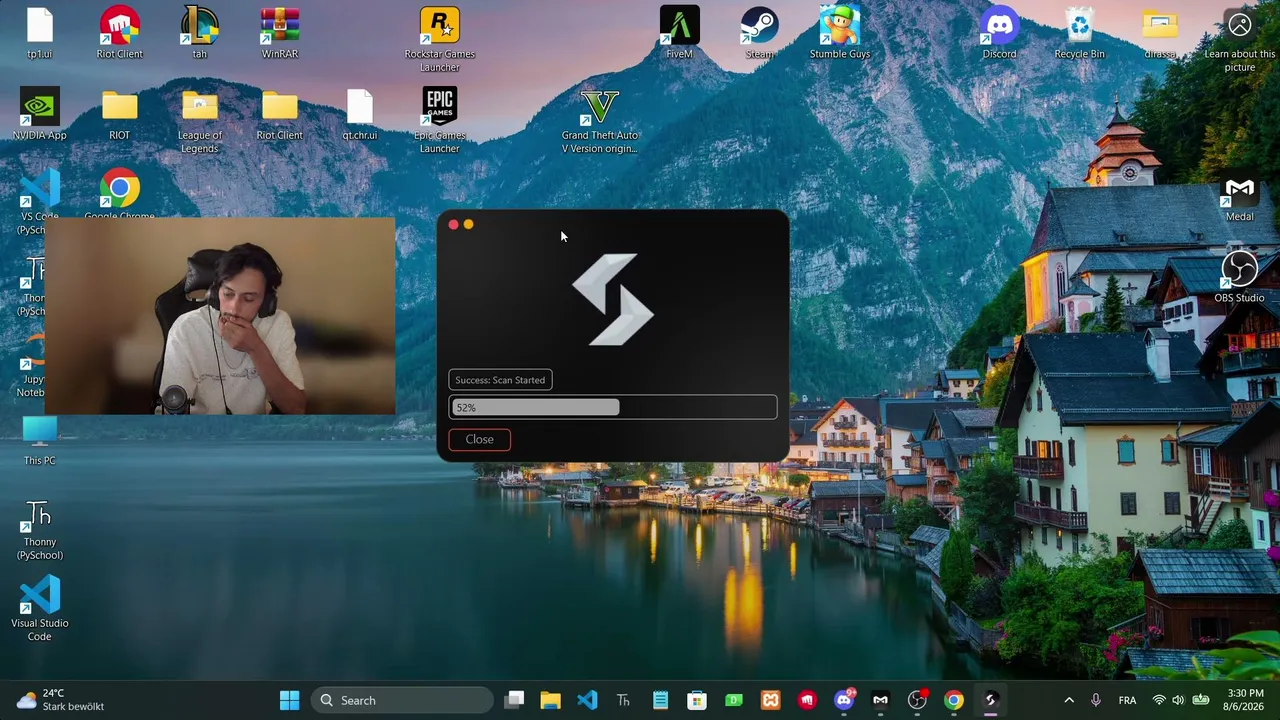
Task: Select the Stumble Guys desktop icon
Action: [x=840, y=33]
